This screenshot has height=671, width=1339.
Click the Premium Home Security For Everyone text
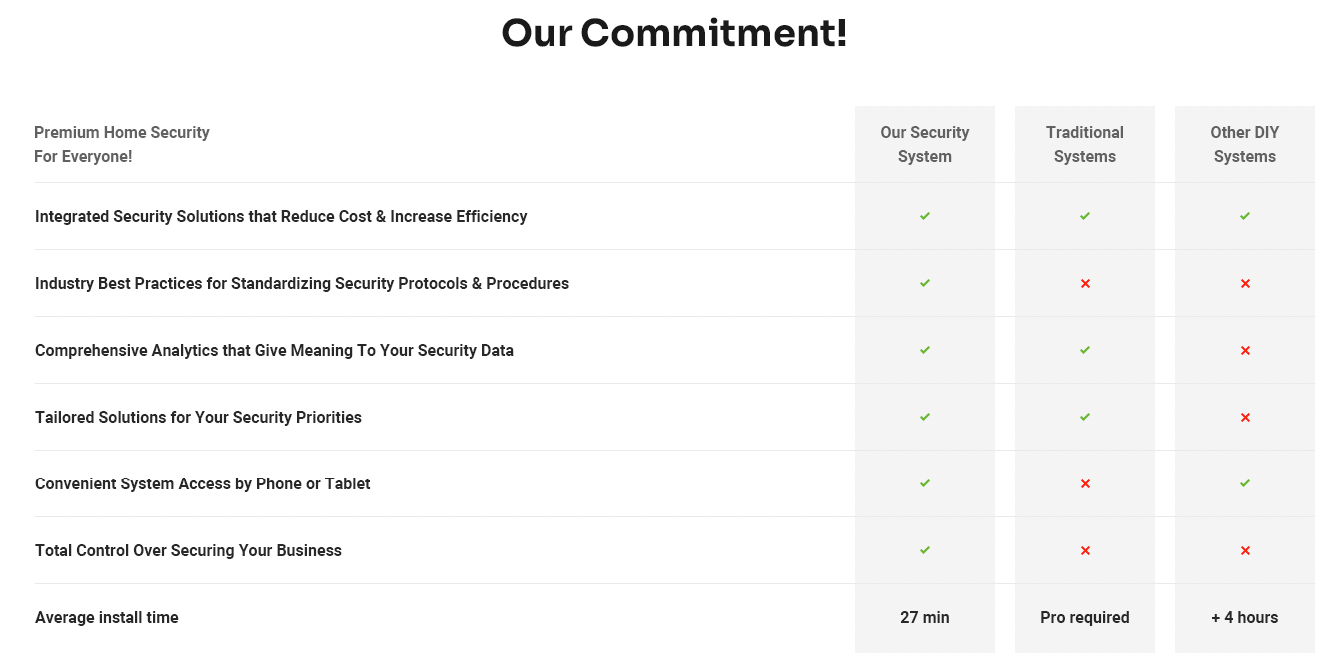[122, 144]
